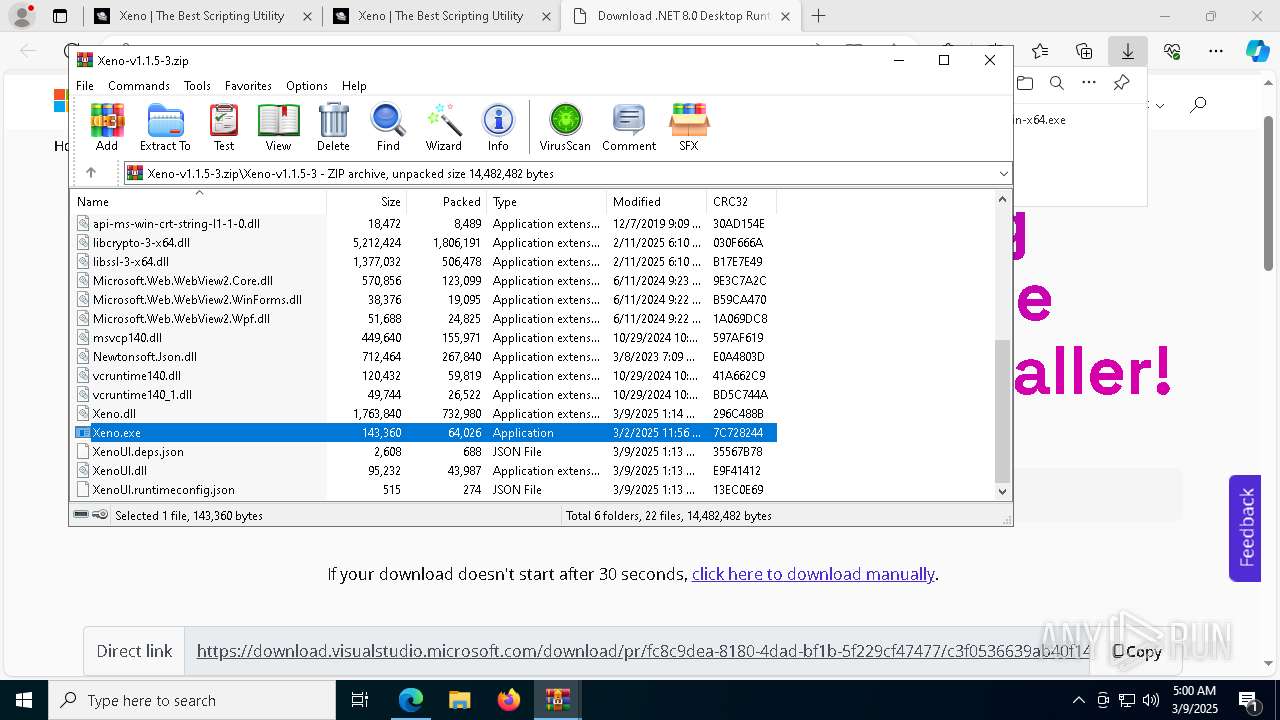Open the Find magnifier tool
The height and width of the screenshot is (720, 1280).
coord(388,127)
